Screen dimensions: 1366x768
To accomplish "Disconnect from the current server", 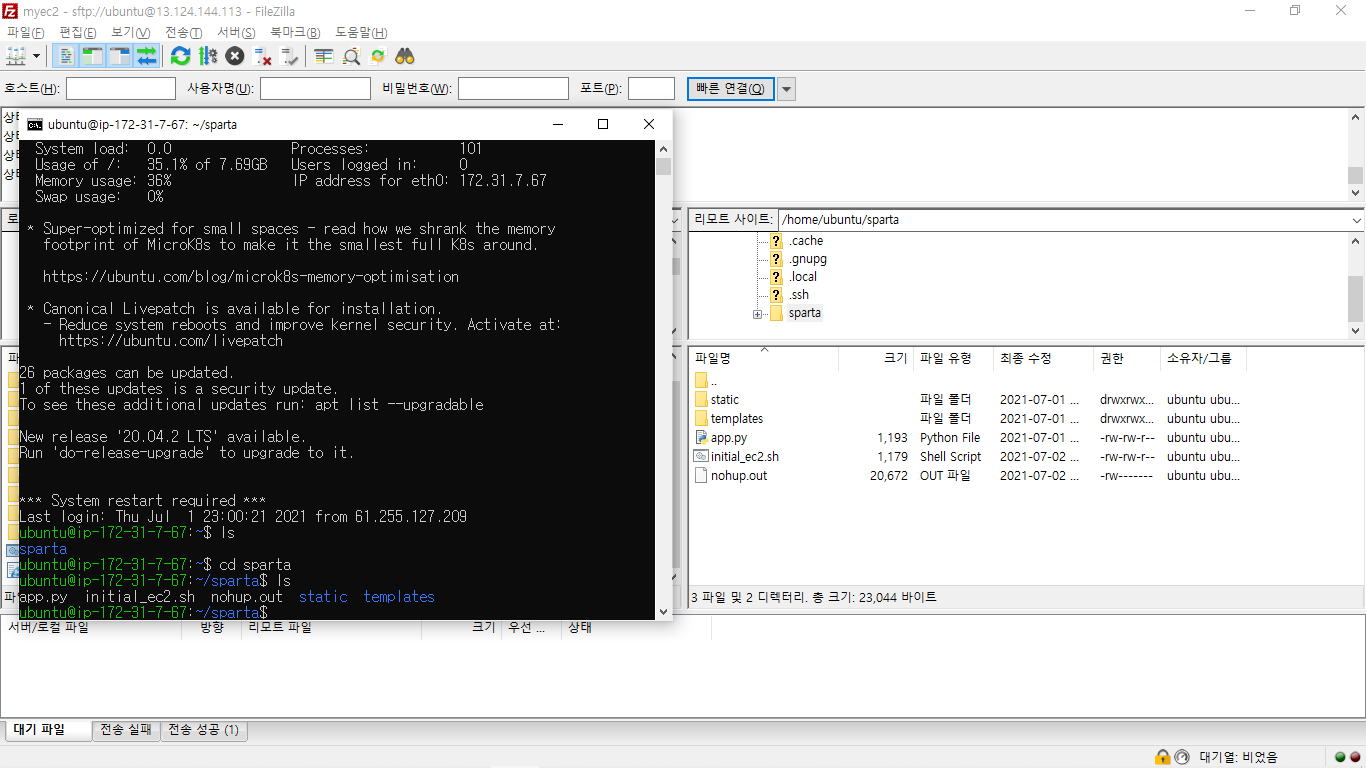I will pos(262,56).
